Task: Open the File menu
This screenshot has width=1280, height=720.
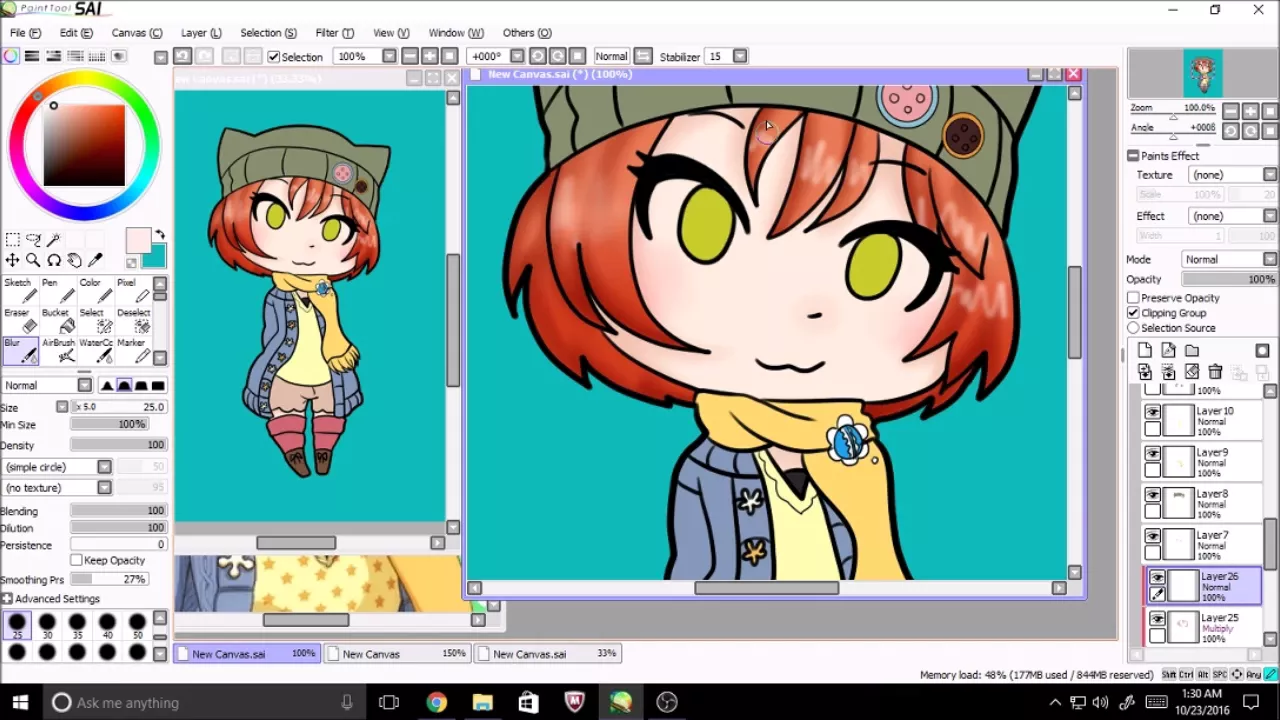Action: pos(25,33)
